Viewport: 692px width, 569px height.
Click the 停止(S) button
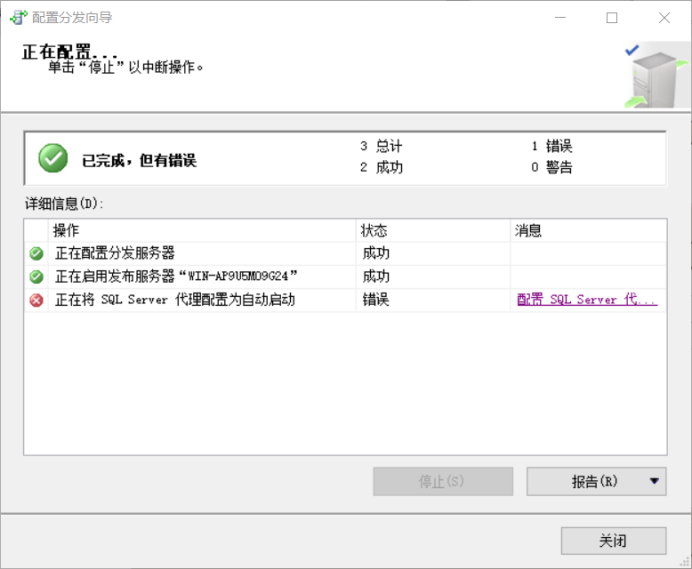pyautogui.click(x=442, y=481)
